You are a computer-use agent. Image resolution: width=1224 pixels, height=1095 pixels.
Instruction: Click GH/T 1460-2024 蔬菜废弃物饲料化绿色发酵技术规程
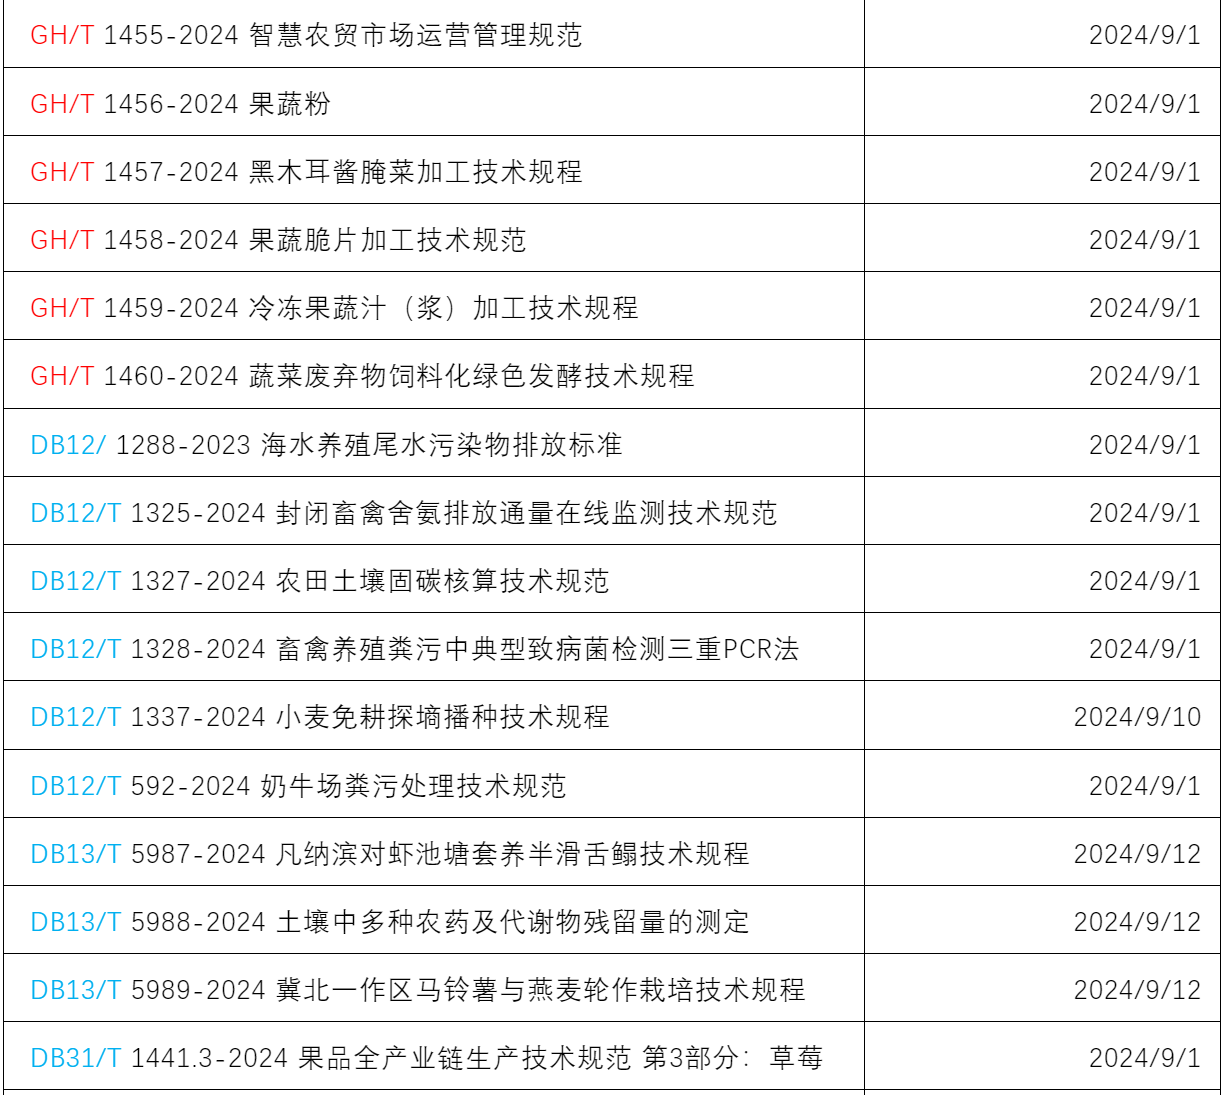click(x=362, y=376)
